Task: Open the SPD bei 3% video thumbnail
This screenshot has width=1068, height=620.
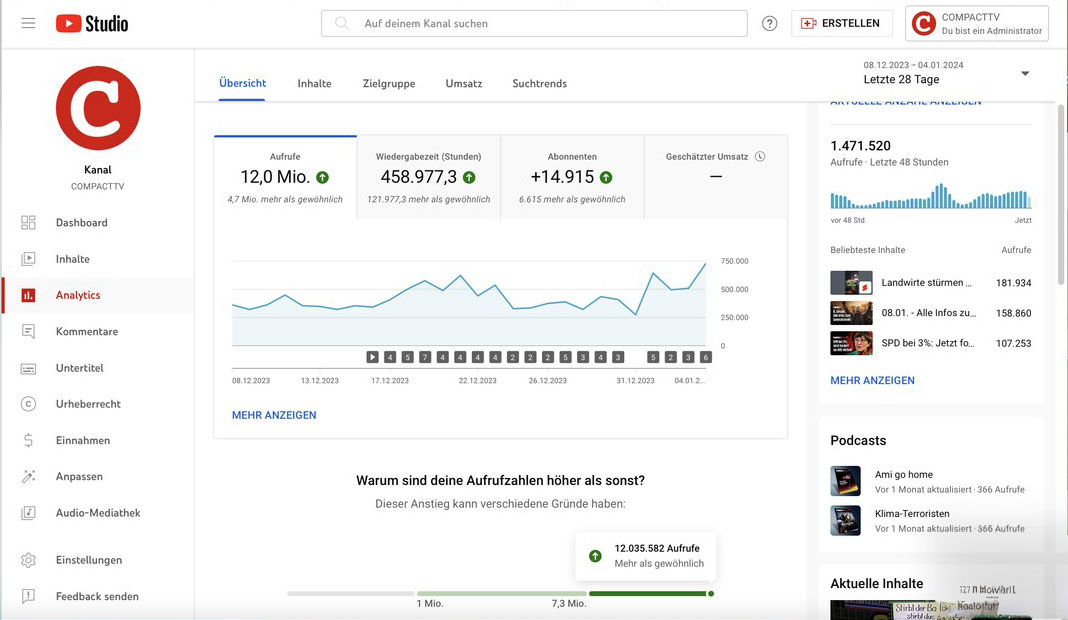Action: [851, 343]
